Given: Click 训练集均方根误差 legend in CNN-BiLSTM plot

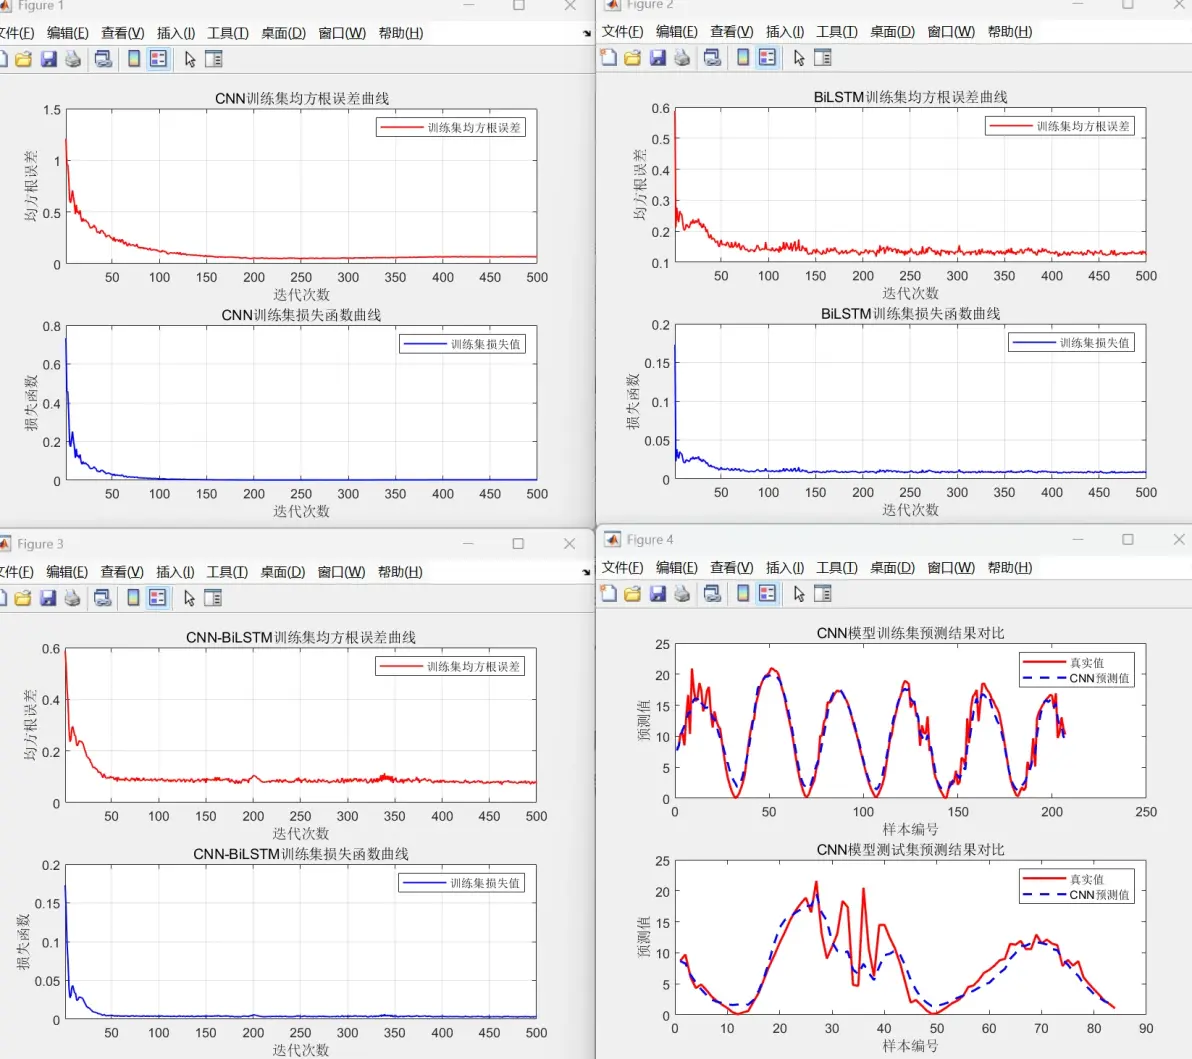Looking at the screenshot, I should coord(450,667).
